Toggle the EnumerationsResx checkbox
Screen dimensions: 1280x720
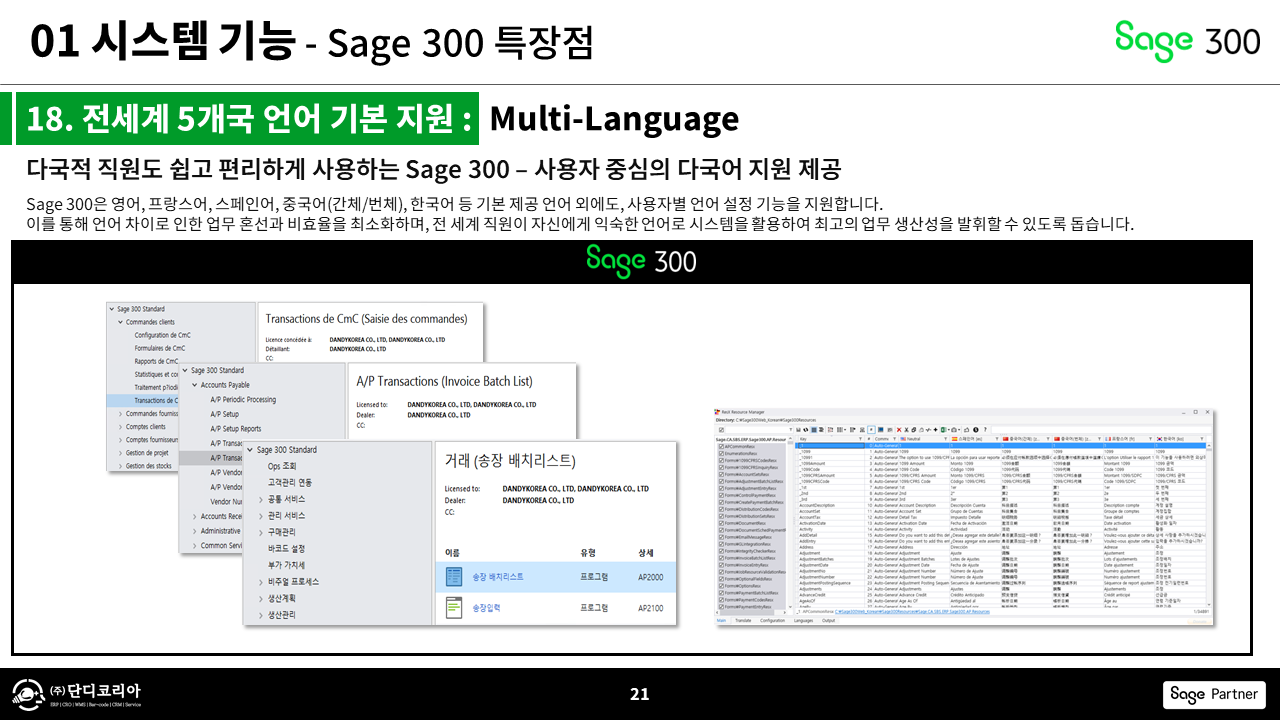click(721, 454)
